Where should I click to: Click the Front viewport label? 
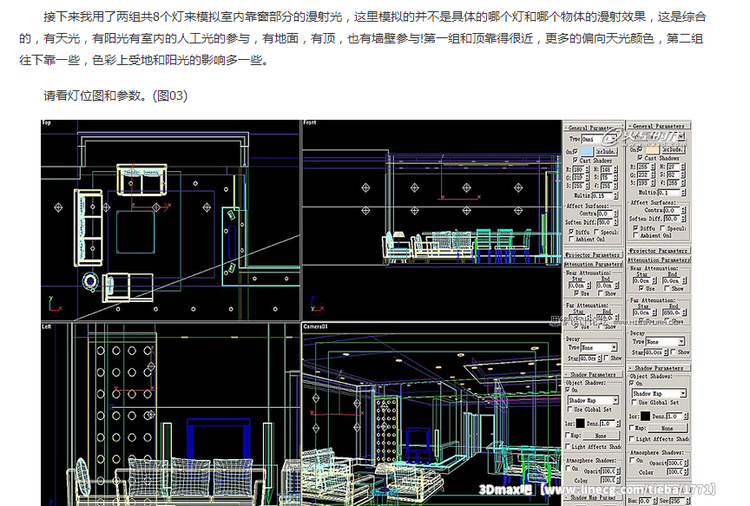point(310,123)
